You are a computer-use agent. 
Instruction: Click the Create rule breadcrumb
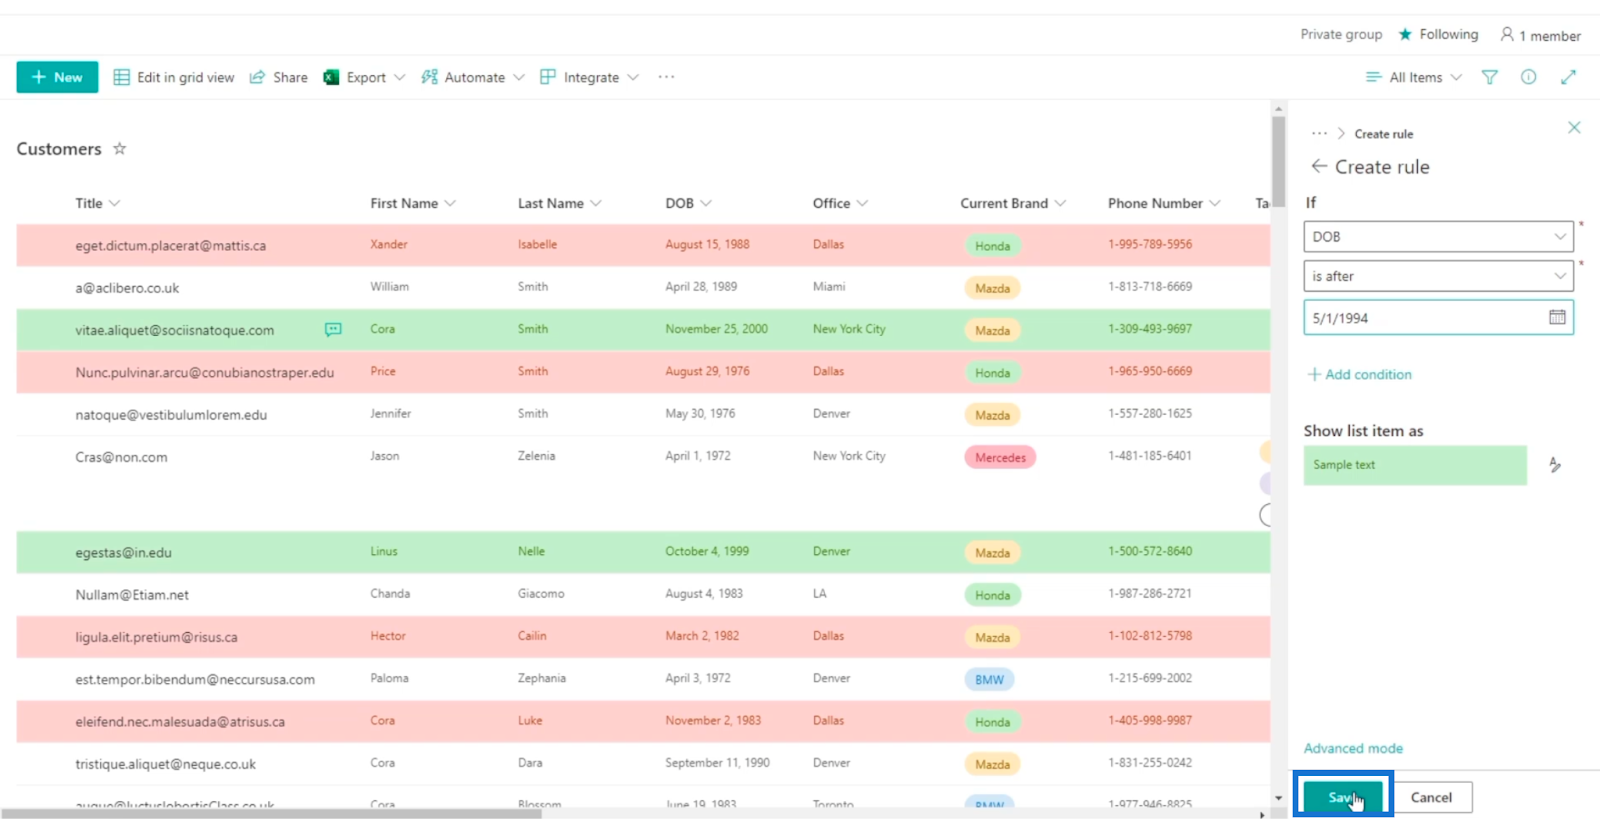(x=1383, y=134)
